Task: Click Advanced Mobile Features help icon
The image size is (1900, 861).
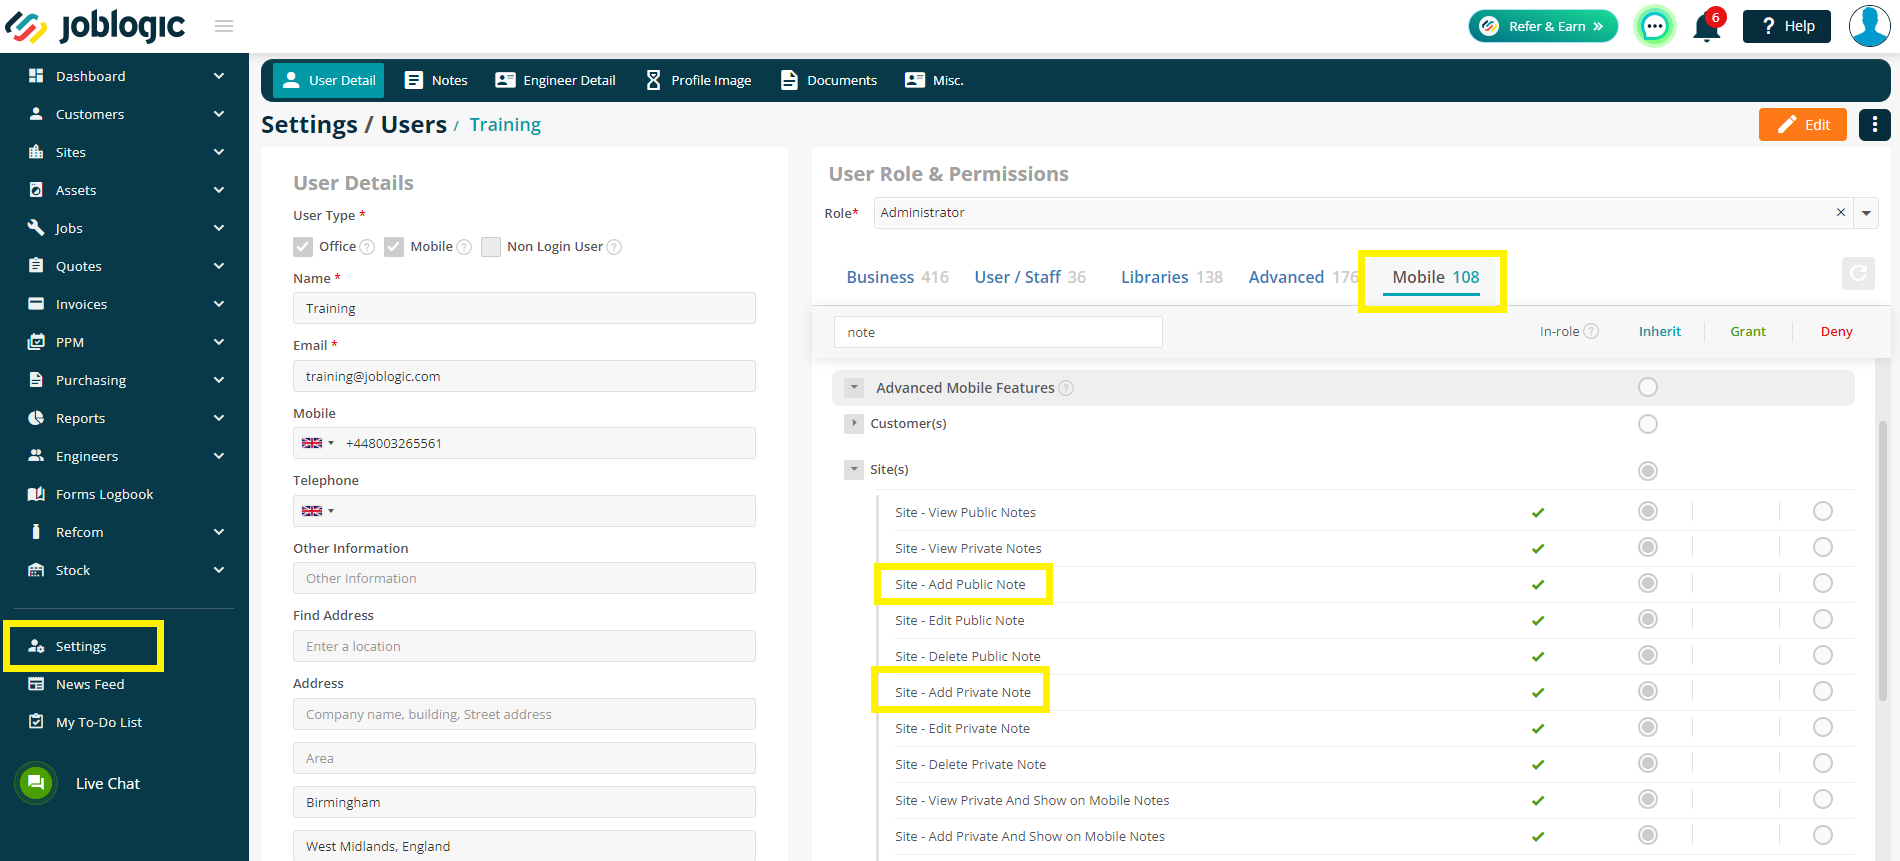Action: coord(1066,388)
